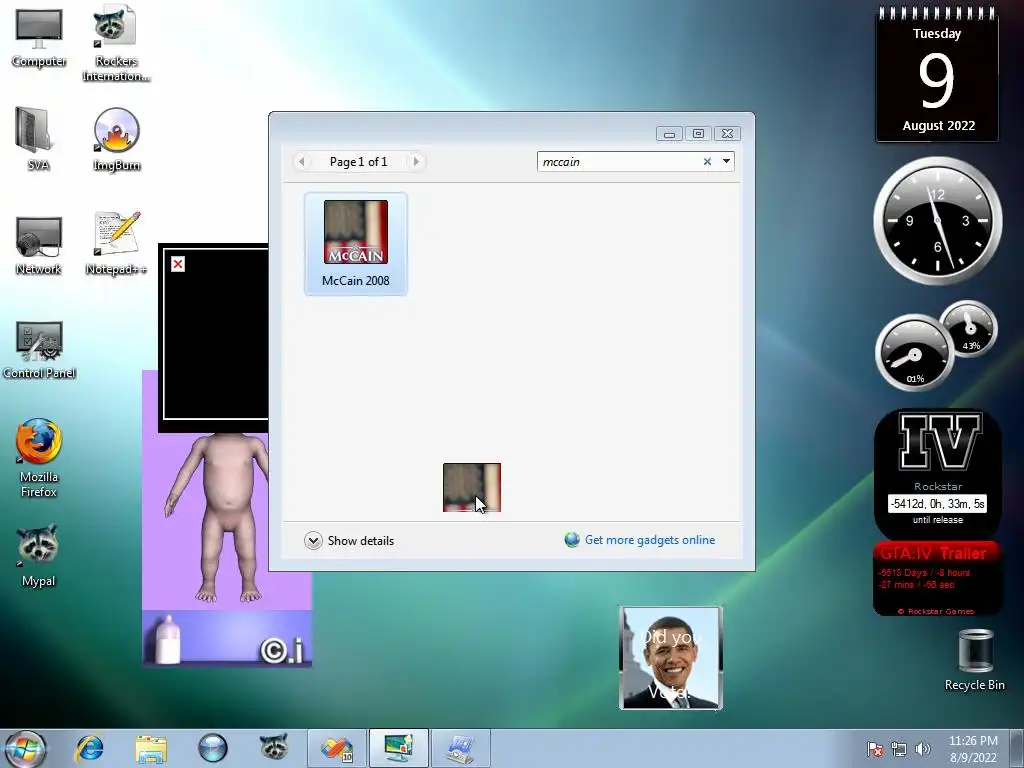The image size is (1024, 768).
Task: Click the GTA IV Trailer gadget
Action: click(x=938, y=579)
